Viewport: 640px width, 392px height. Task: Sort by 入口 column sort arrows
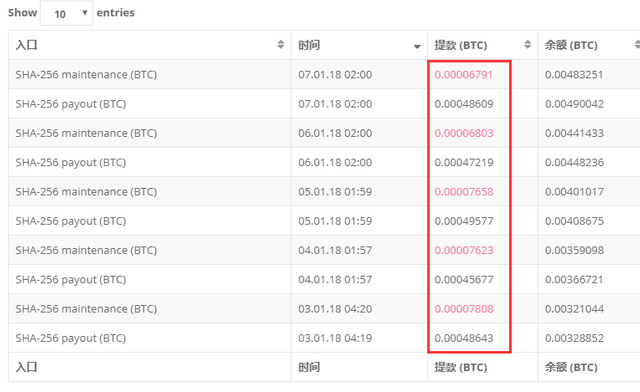281,45
